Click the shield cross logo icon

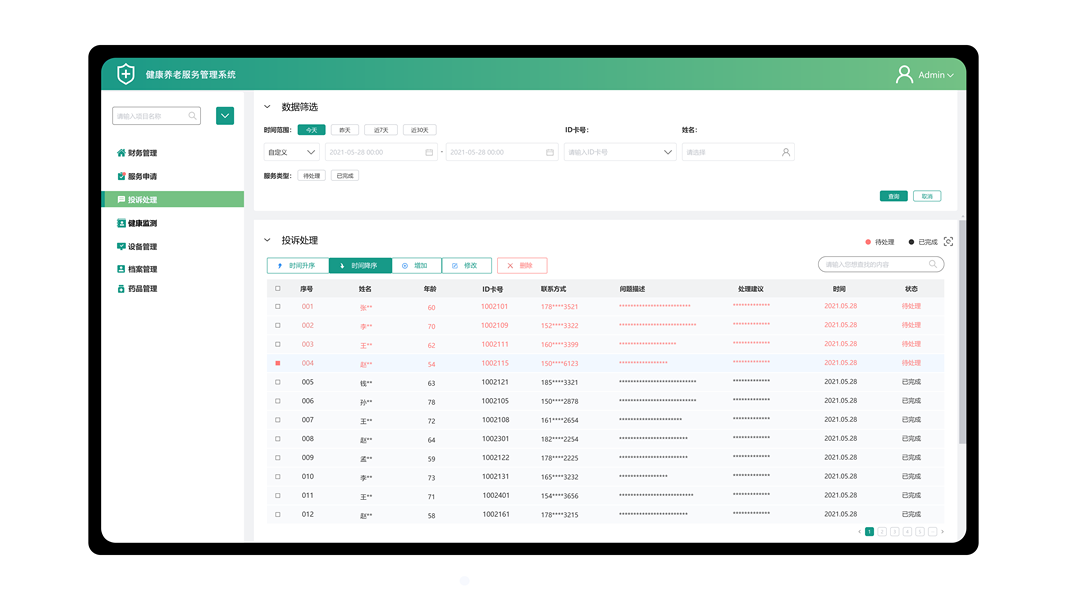(126, 73)
